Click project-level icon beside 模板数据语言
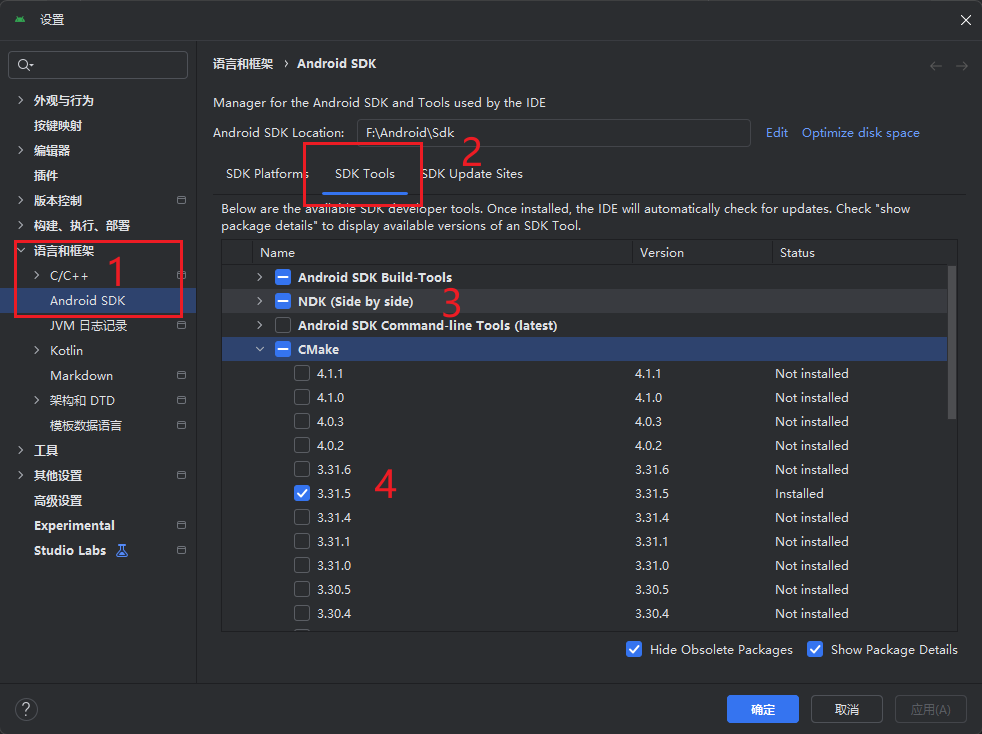982x734 pixels. (x=182, y=425)
